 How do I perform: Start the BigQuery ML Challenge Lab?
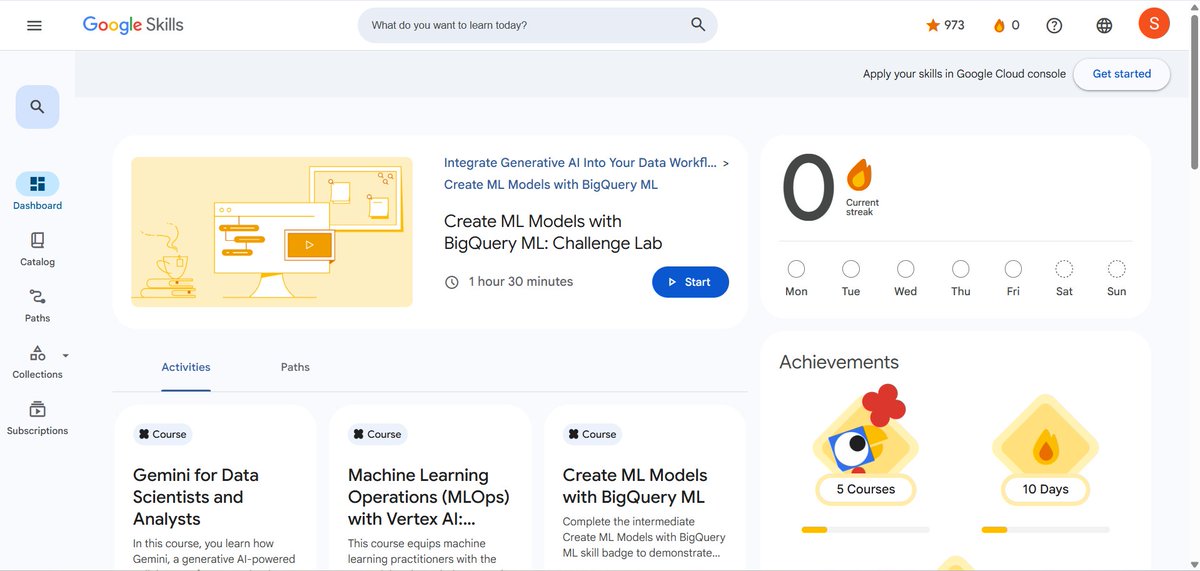(x=690, y=282)
